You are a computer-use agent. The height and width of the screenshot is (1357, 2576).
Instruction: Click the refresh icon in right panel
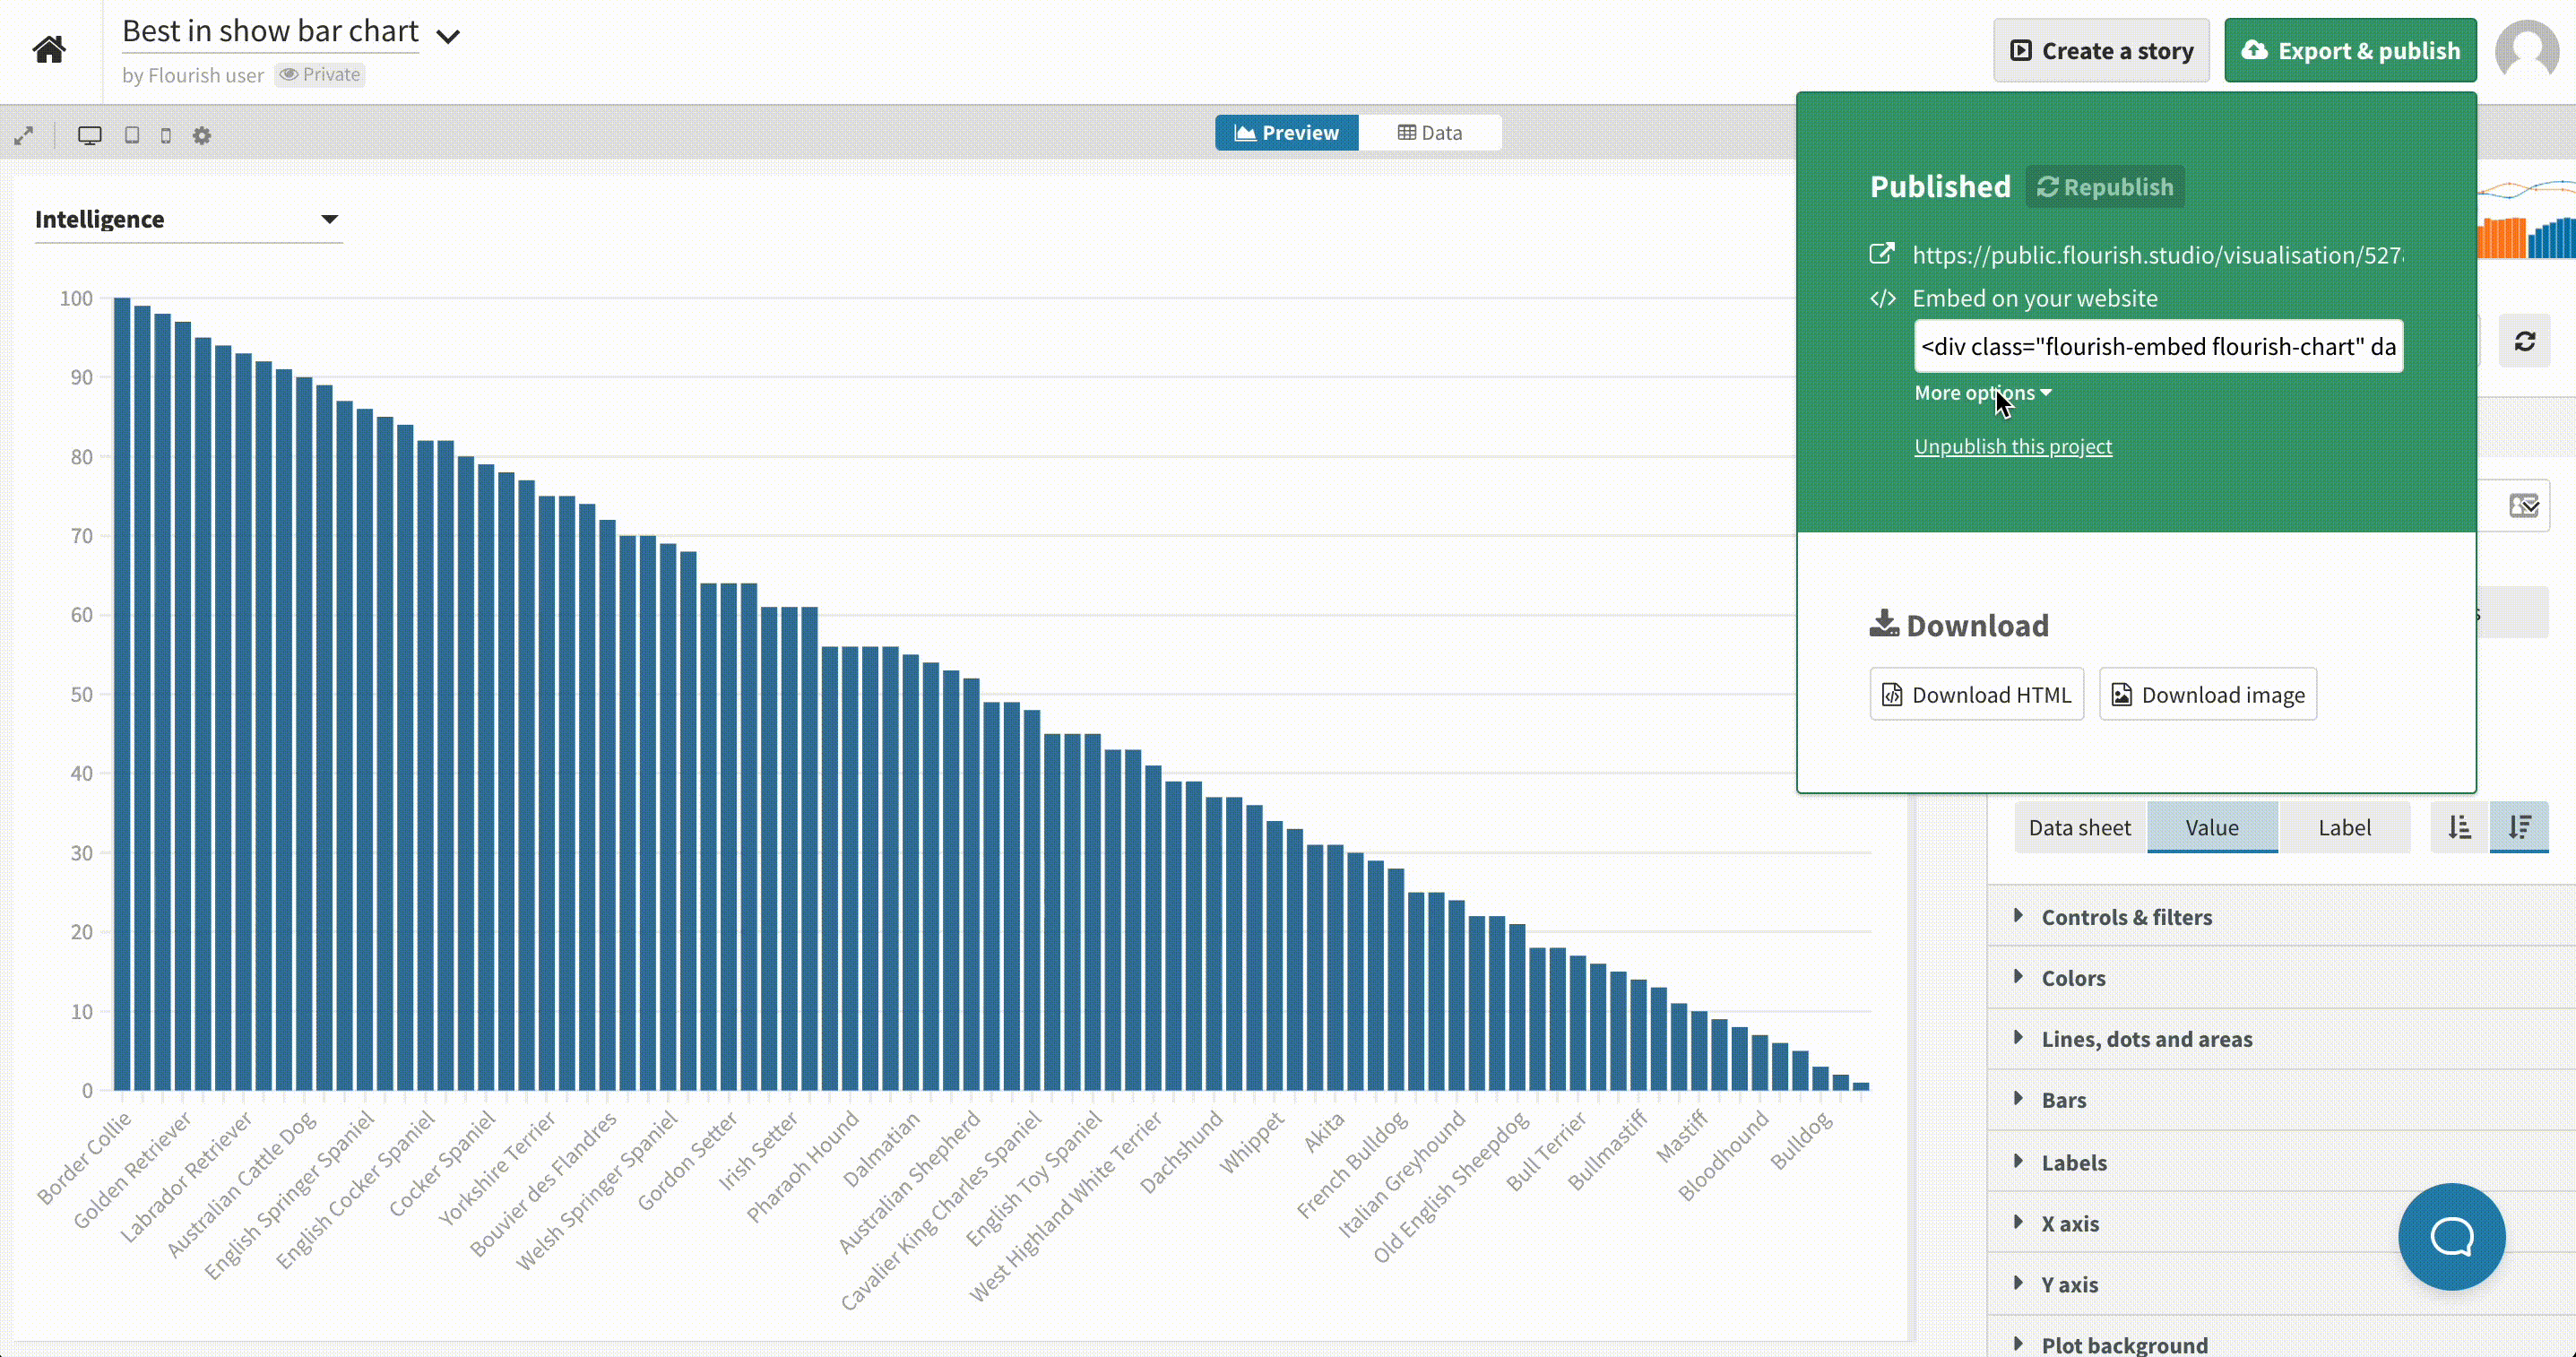[x=2524, y=341]
